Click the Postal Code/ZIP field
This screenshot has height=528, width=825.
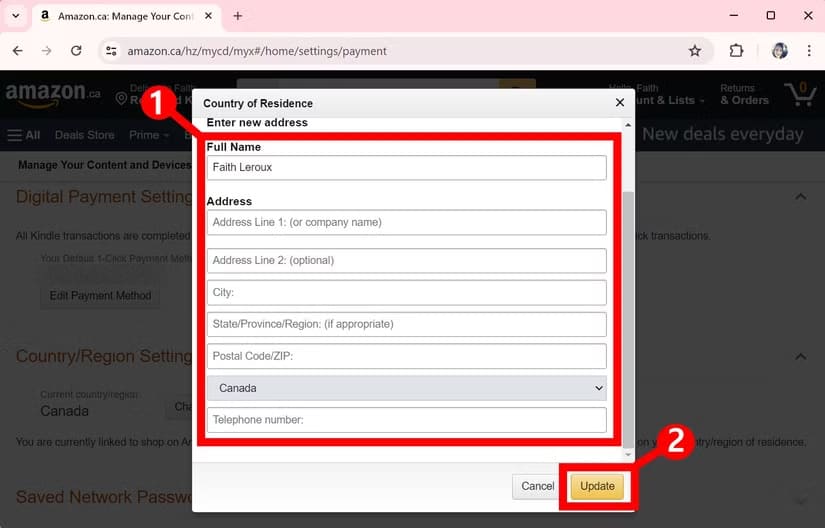click(407, 356)
